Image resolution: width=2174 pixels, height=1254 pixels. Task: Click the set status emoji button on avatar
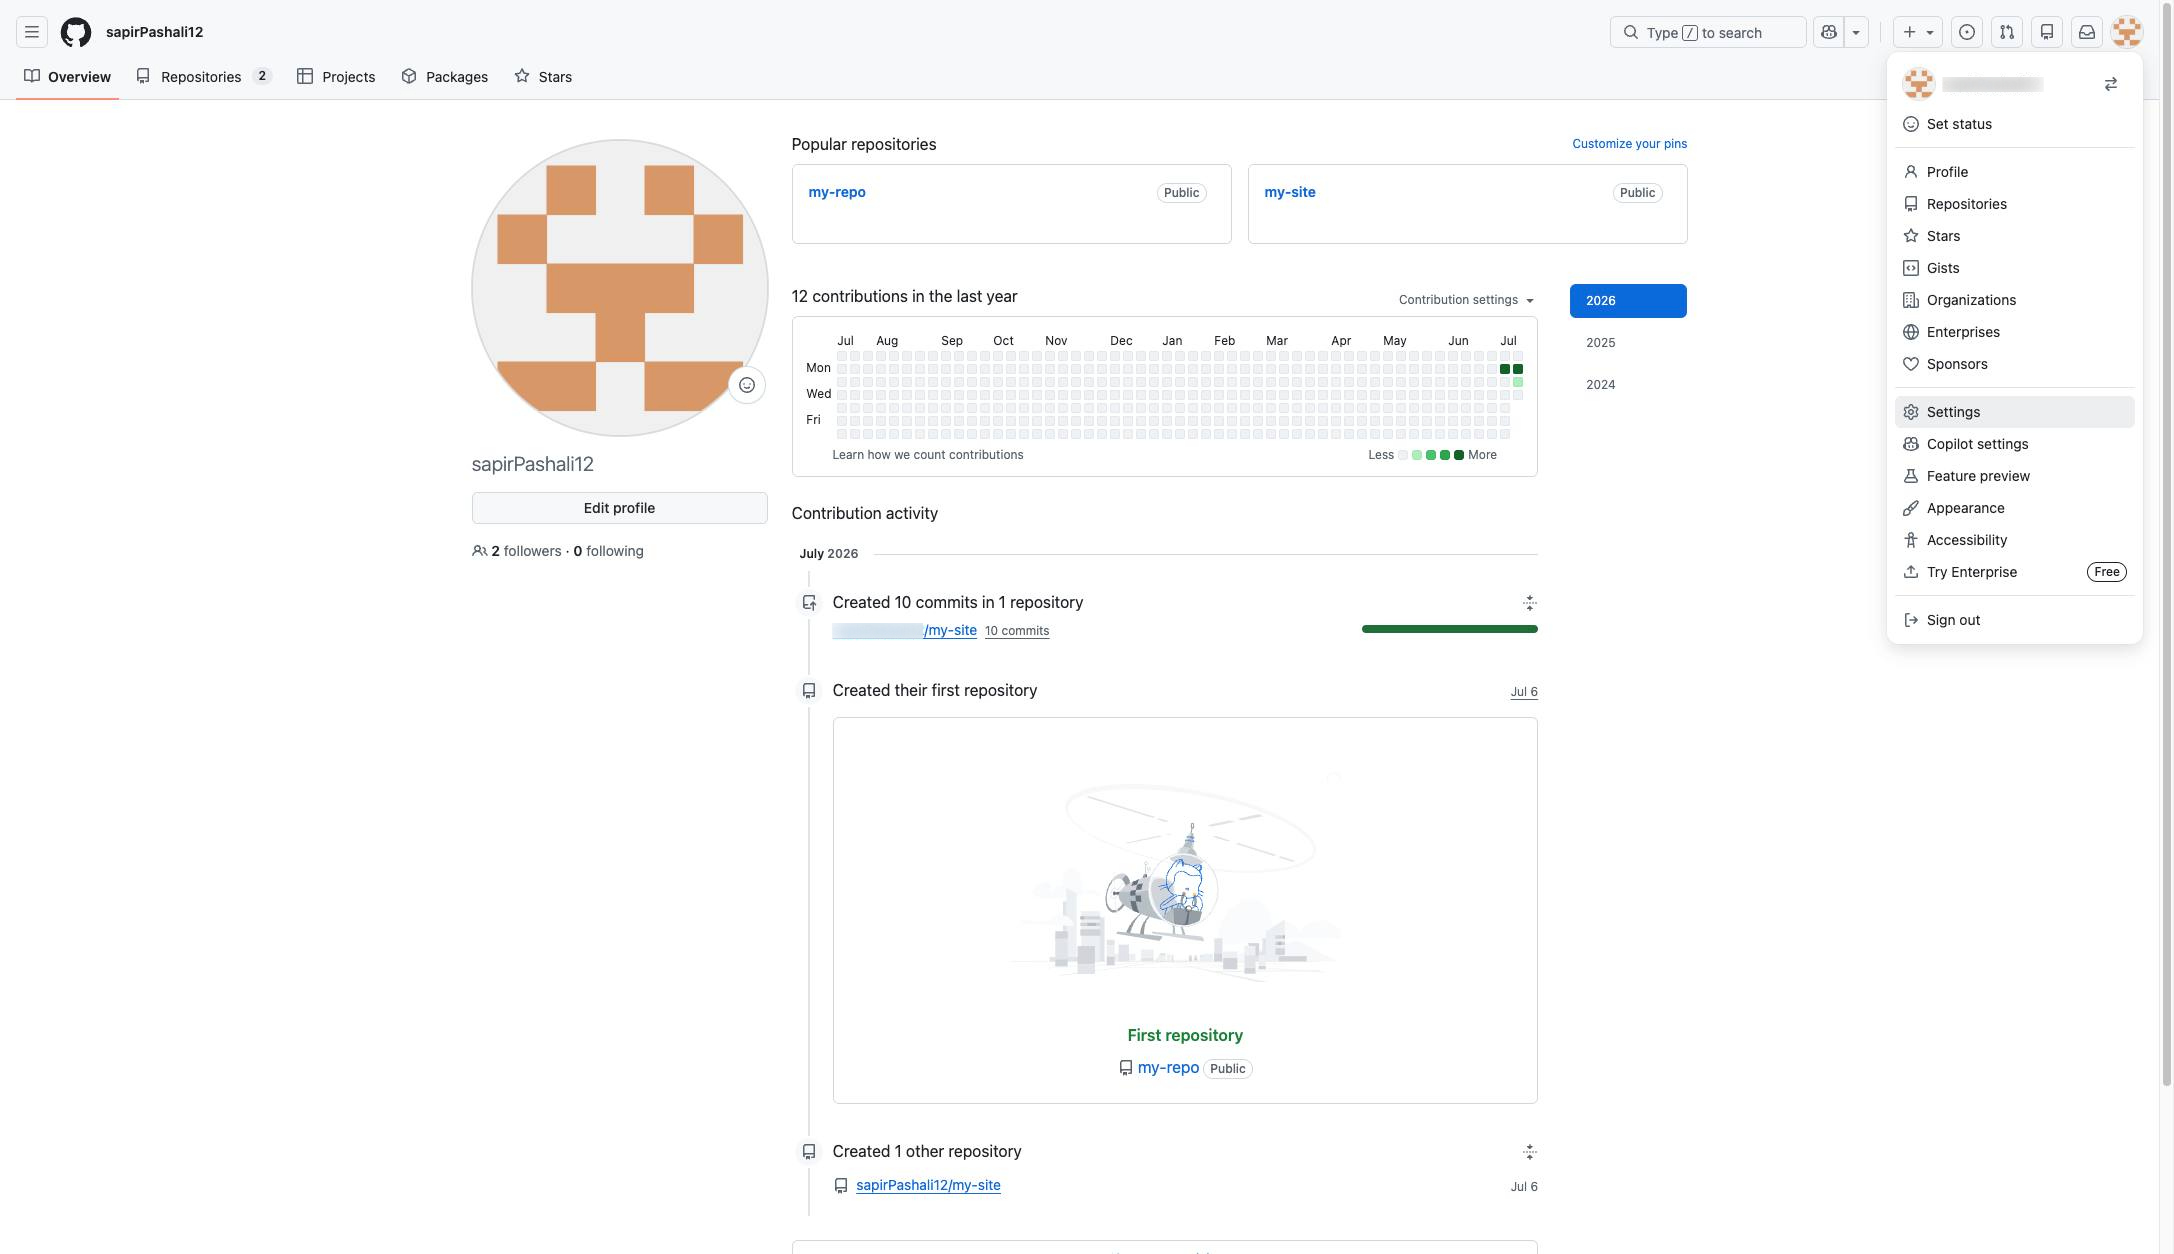pyautogui.click(x=747, y=385)
